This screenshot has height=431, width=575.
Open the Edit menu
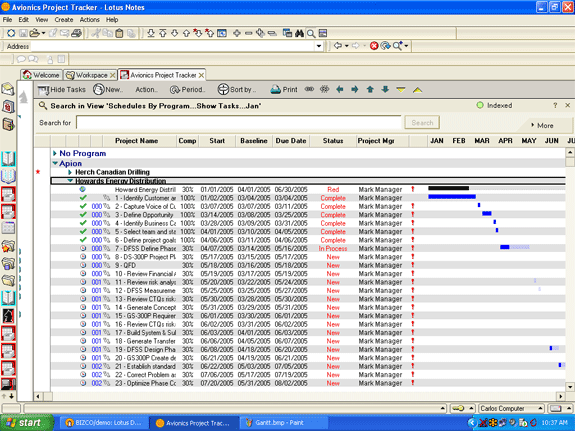click(x=23, y=19)
